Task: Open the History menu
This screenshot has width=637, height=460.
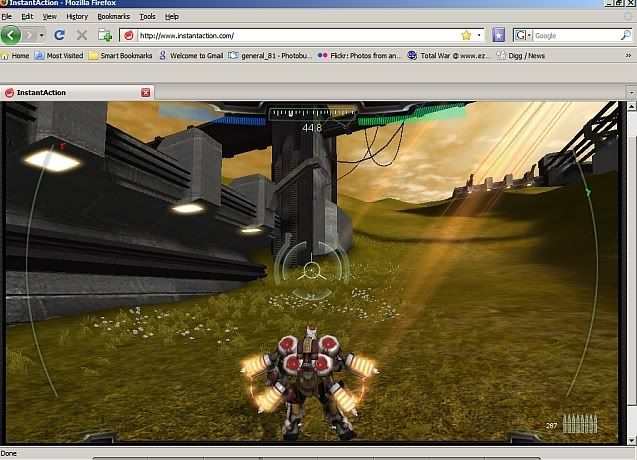Action: [77, 17]
